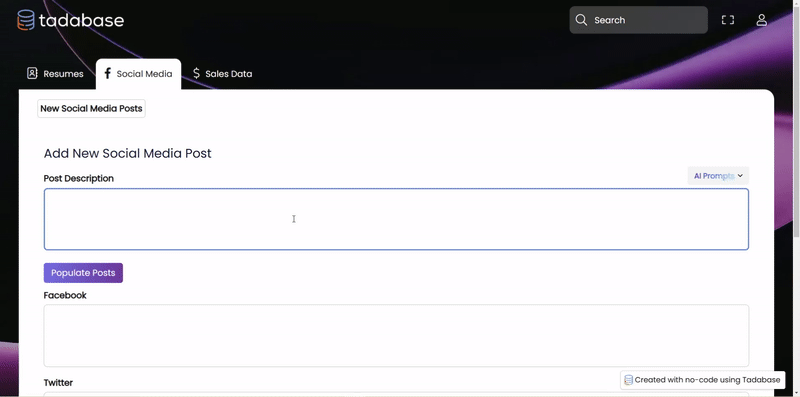
Task: Click the search magnifier icon
Action: click(581, 20)
